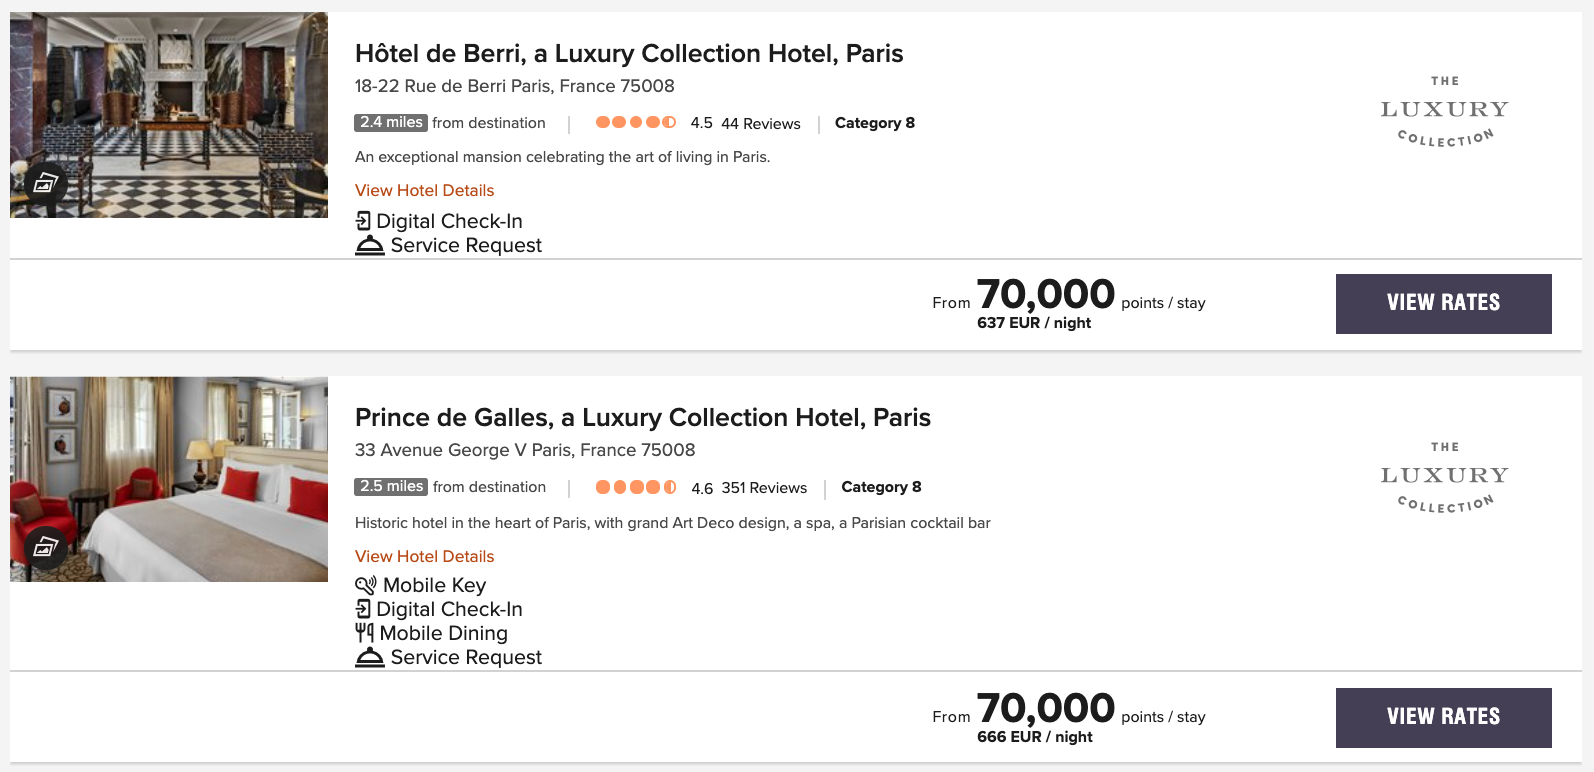Open the Prince de Galles listing title
This screenshot has width=1594, height=772.
[643, 417]
